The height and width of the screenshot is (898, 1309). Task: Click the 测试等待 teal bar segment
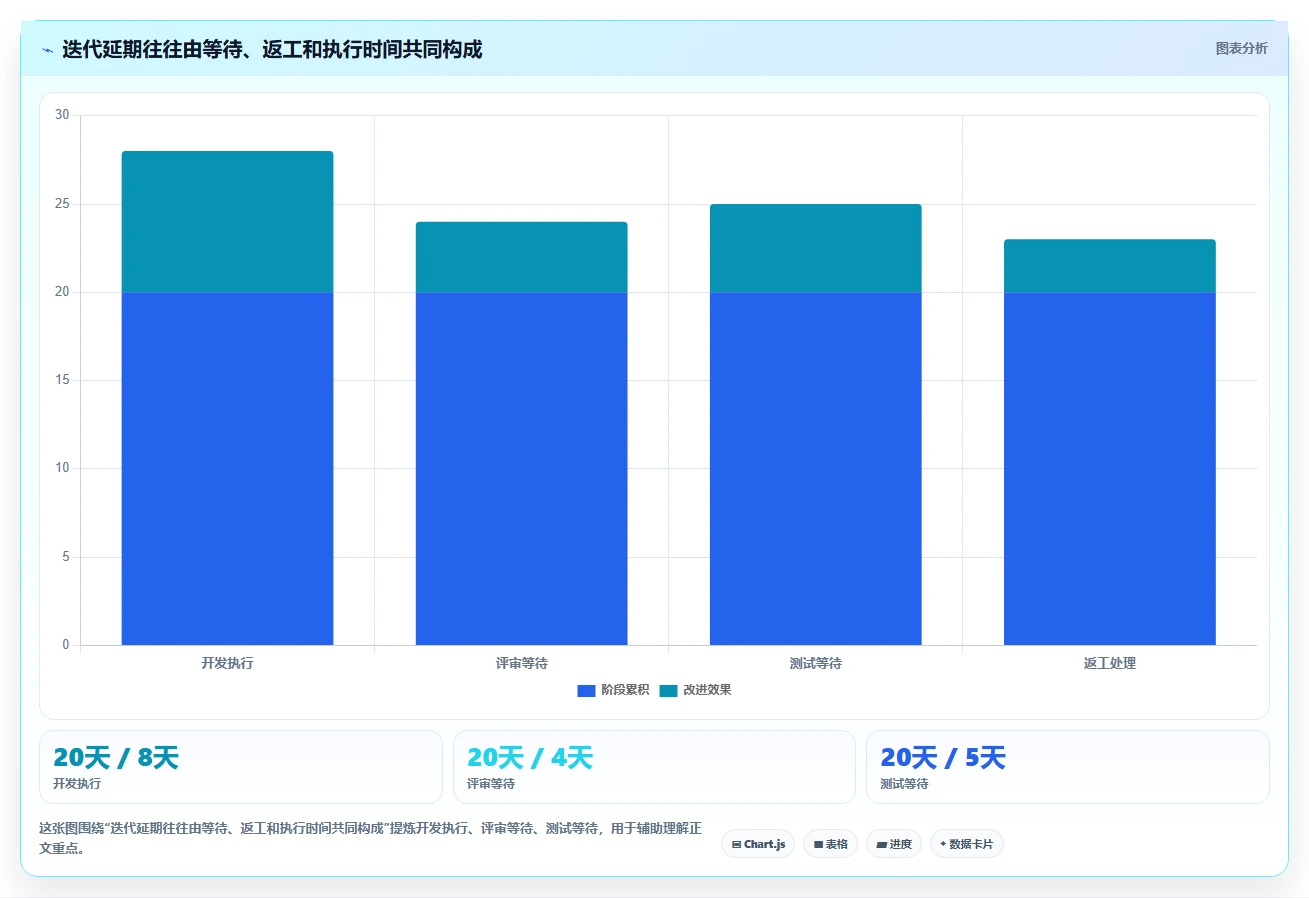click(815, 249)
